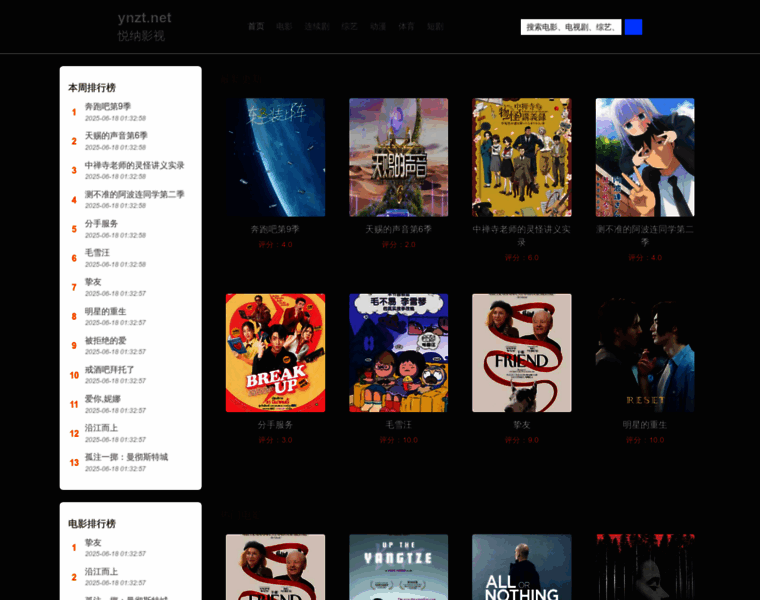Open 沿江而上 ranked 12 in 本周排行榜
The height and width of the screenshot is (600, 760).
pos(101,427)
